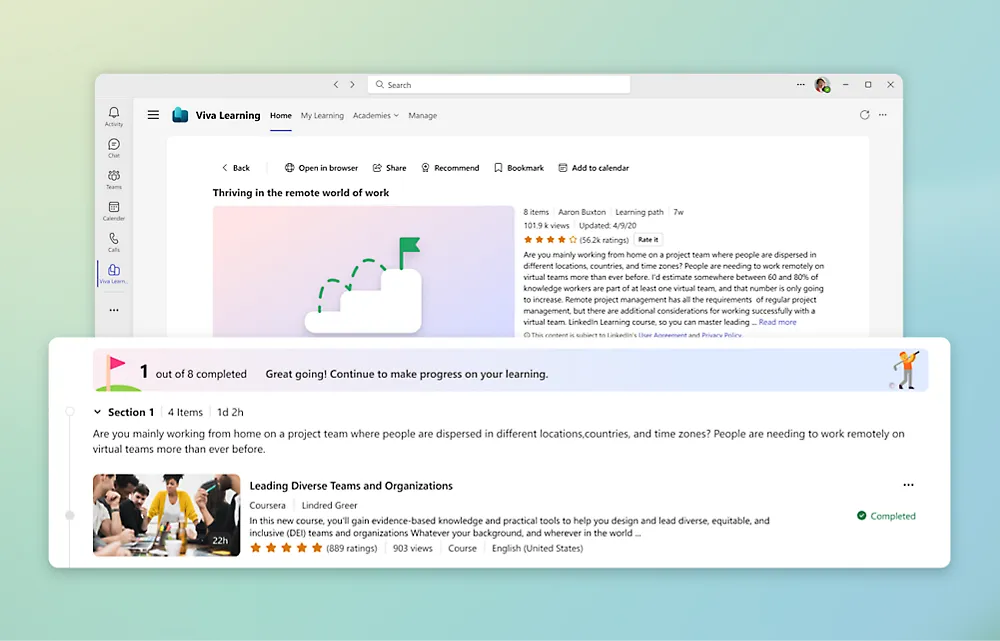The height and width of the screenshot is (641, 1000).
Task: Click the Share button
Action: [x=389, y=168]
